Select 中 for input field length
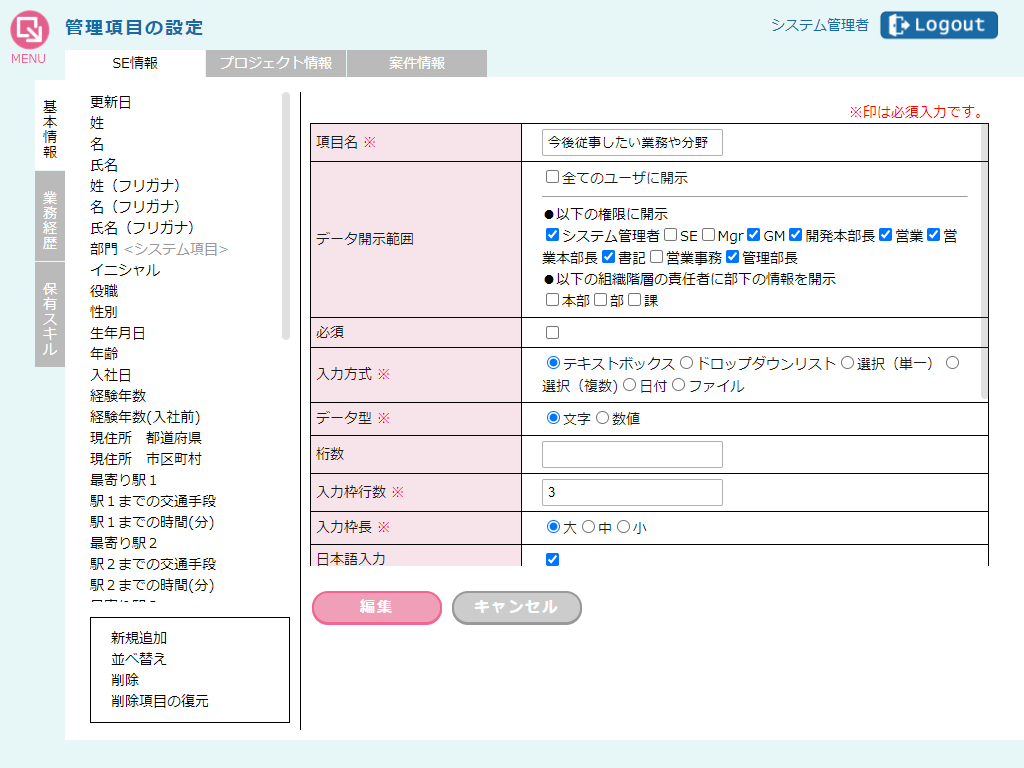Viewport: 1024px width, 768px height. (588, 527)
